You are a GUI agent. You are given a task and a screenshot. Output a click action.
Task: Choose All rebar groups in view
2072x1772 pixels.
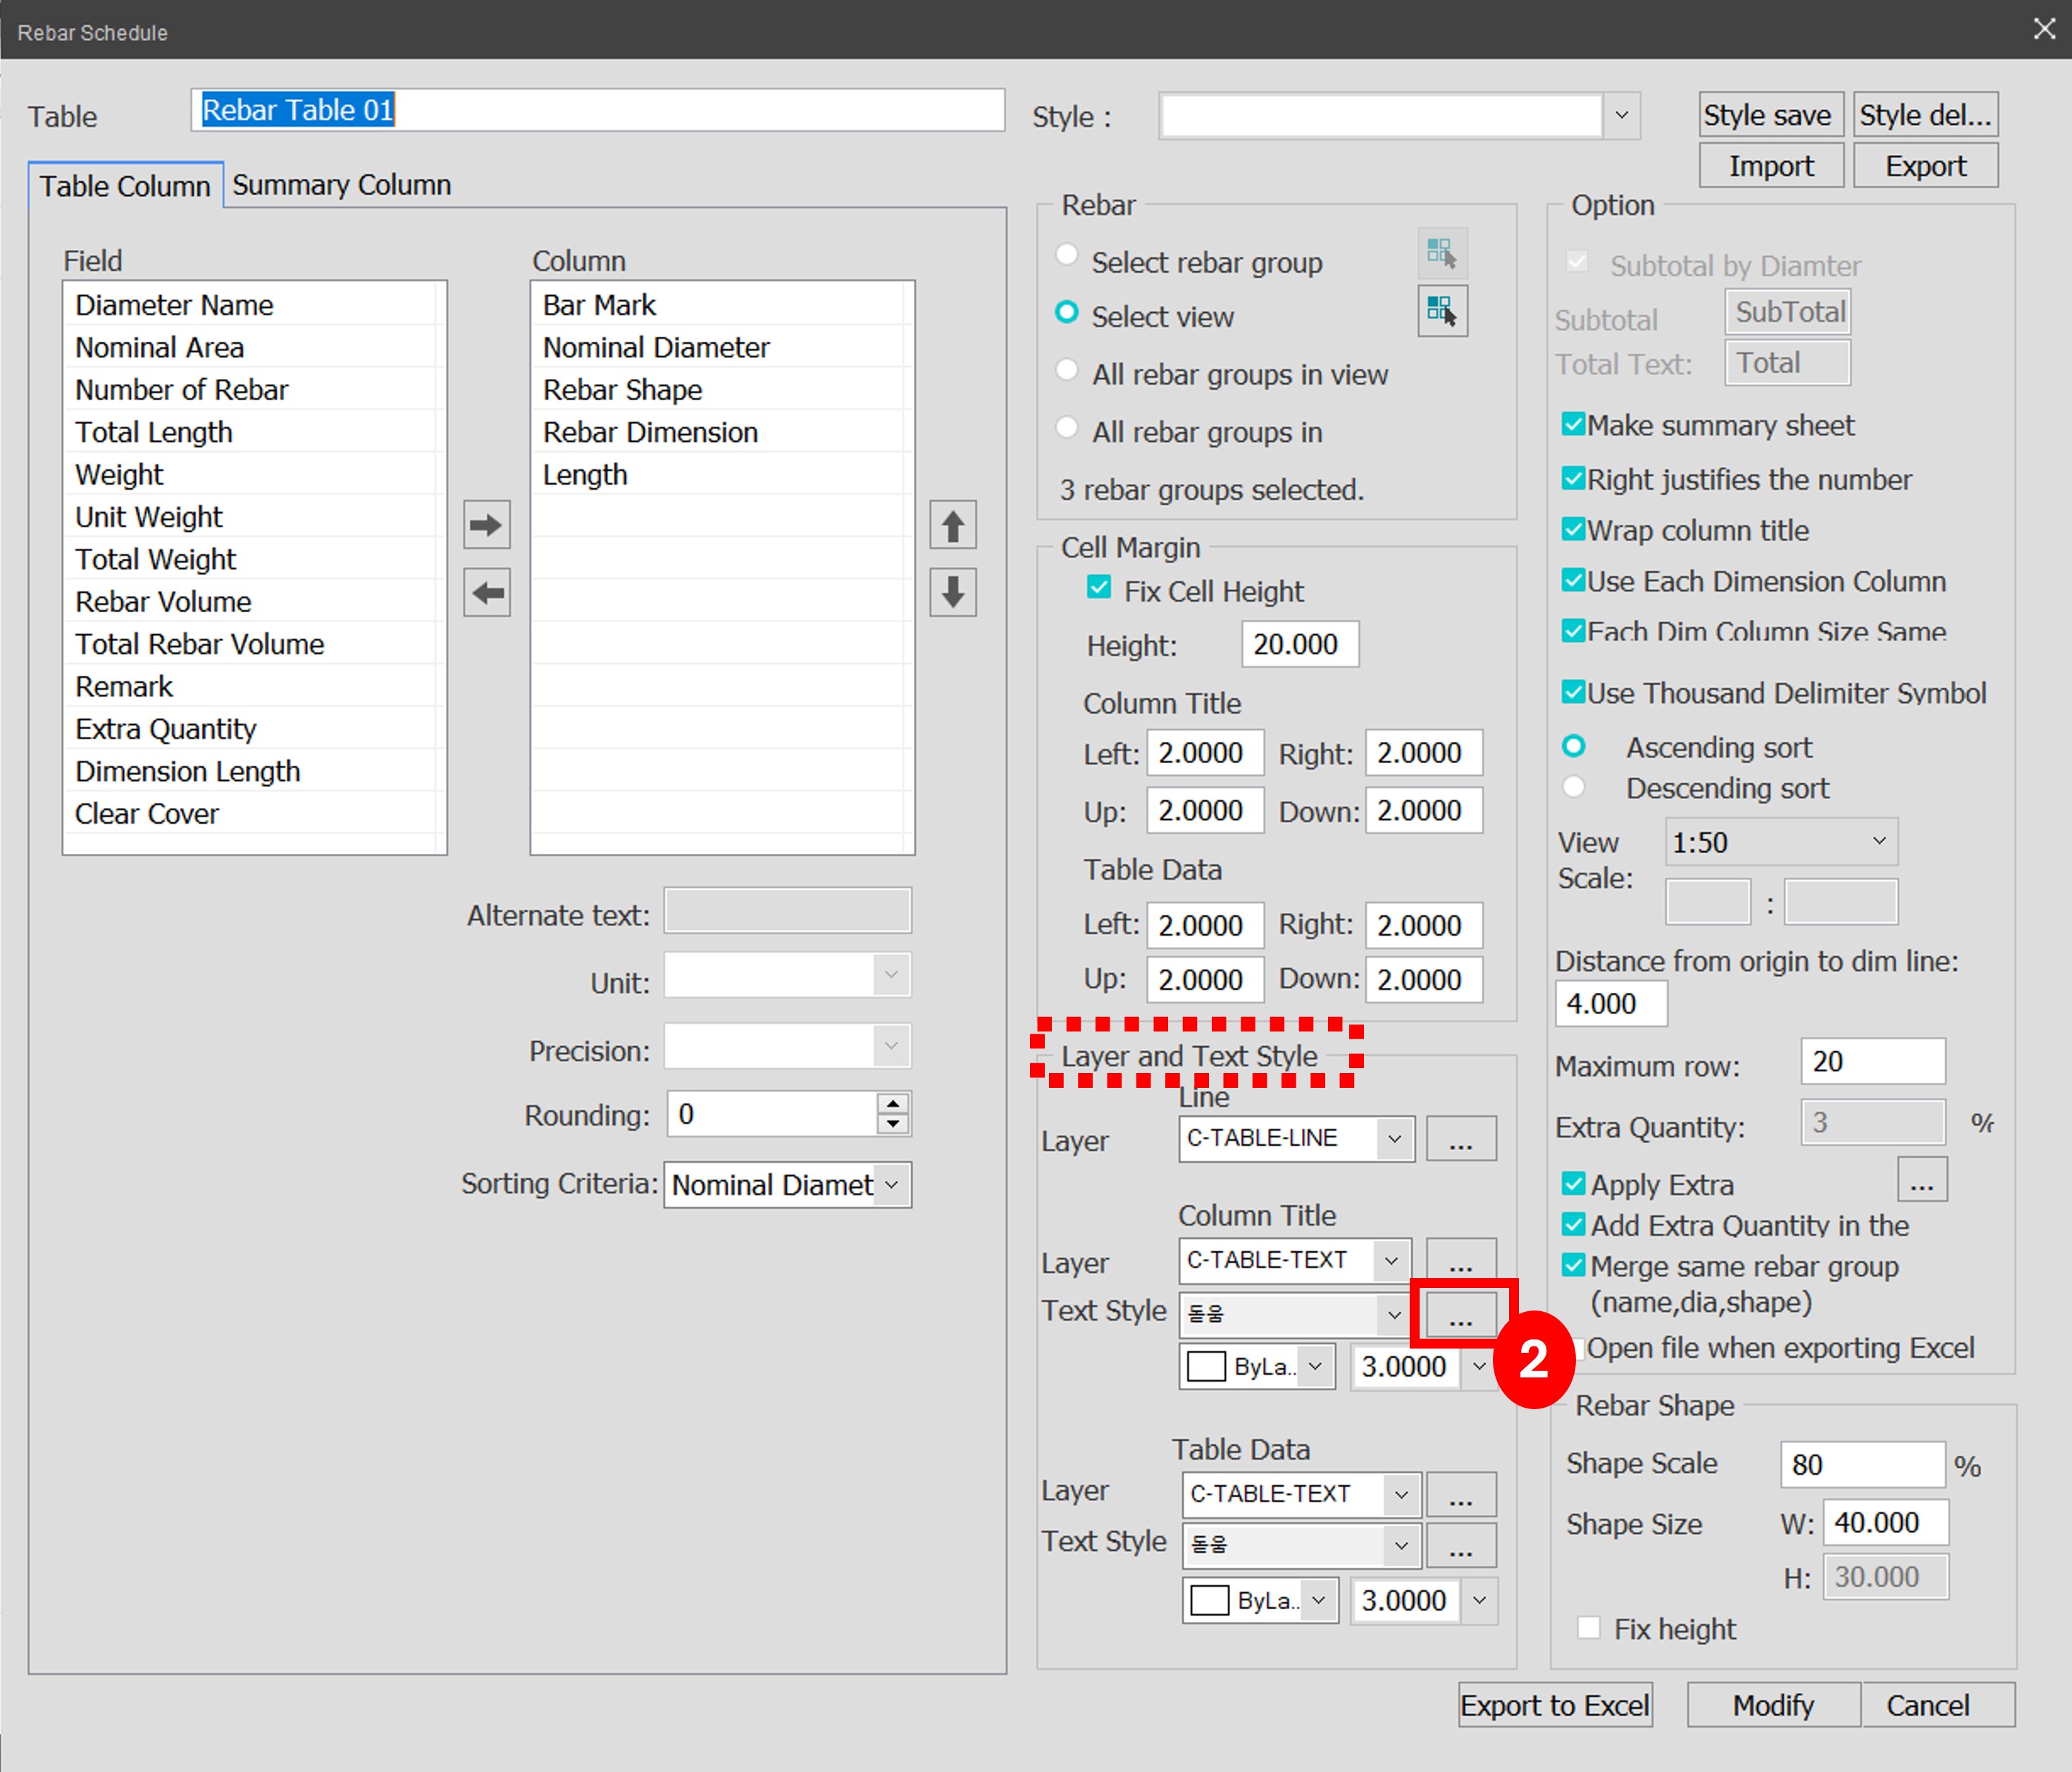click(1067, 371)
